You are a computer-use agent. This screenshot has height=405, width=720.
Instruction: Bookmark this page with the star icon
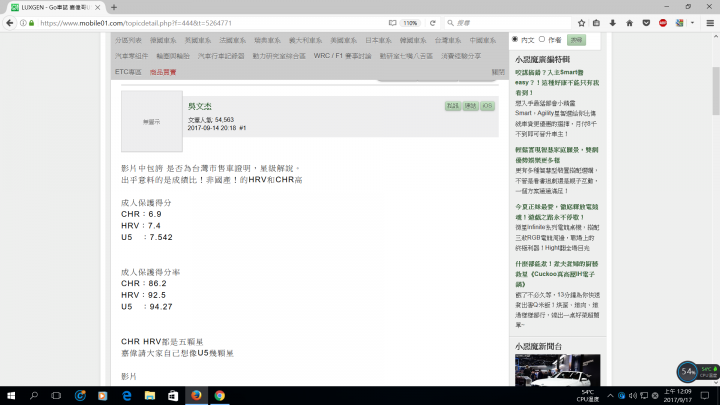click(x=581, y=23)
